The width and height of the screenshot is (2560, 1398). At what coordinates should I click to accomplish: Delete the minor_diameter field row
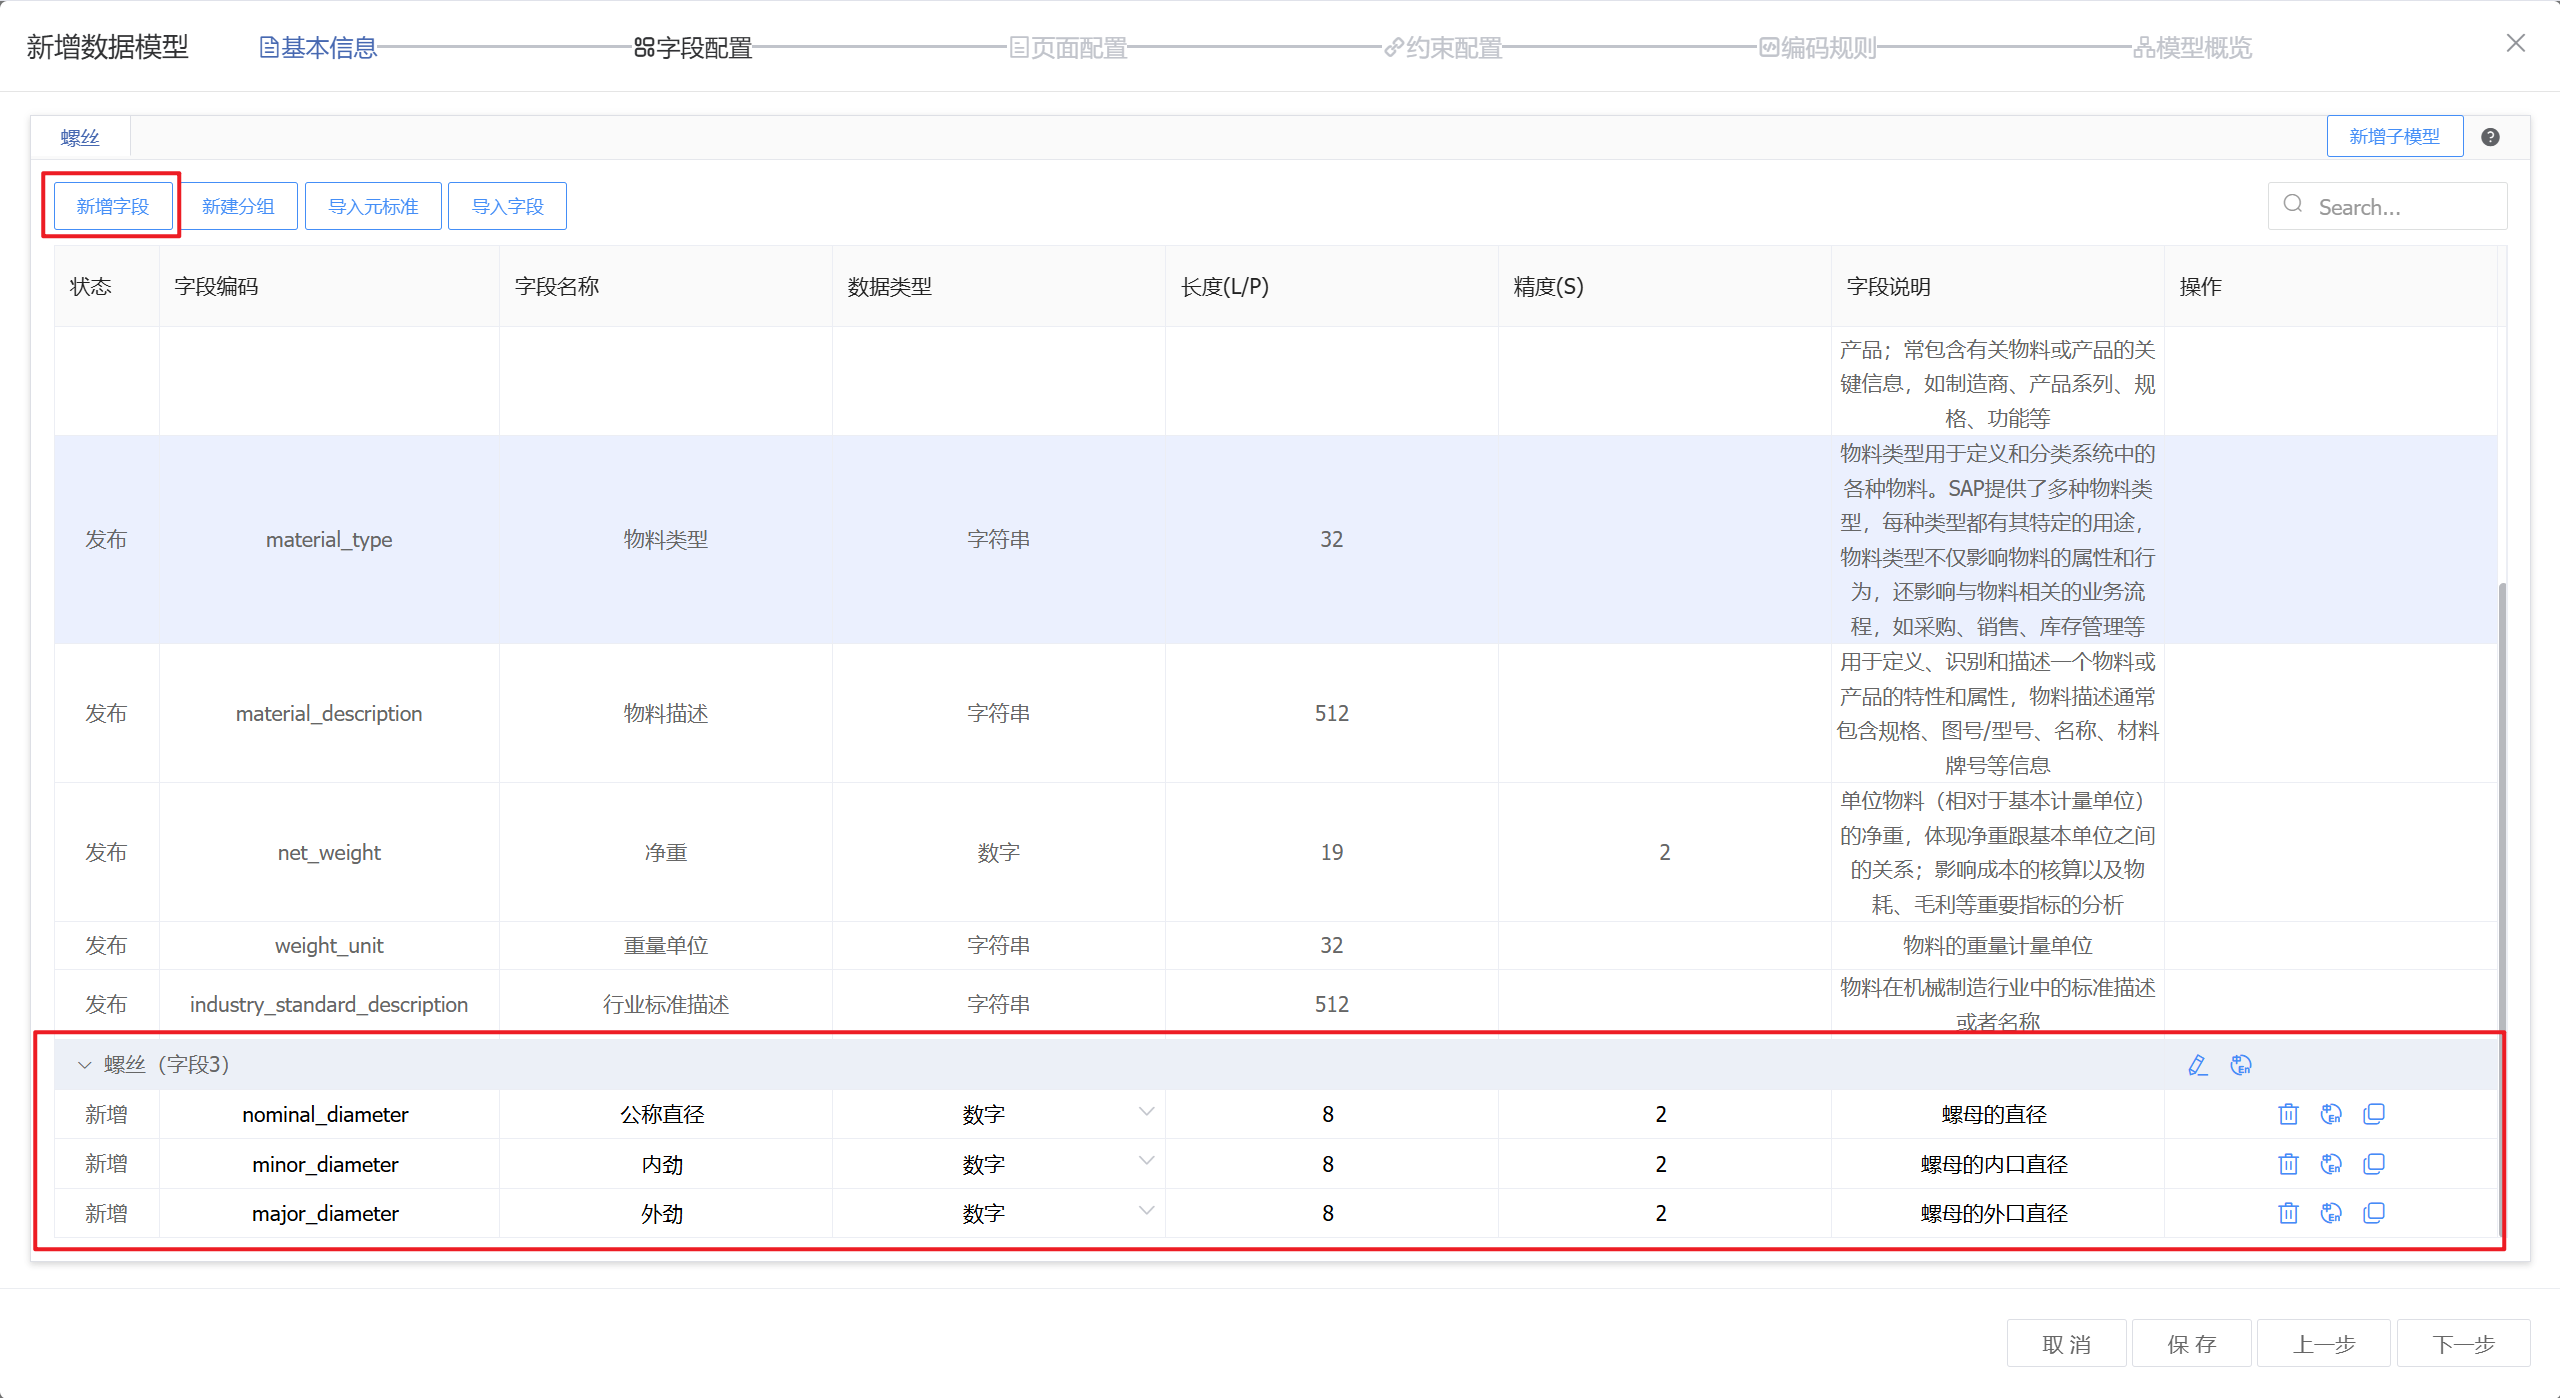pyautogui.click(x=2288, y=1164)
